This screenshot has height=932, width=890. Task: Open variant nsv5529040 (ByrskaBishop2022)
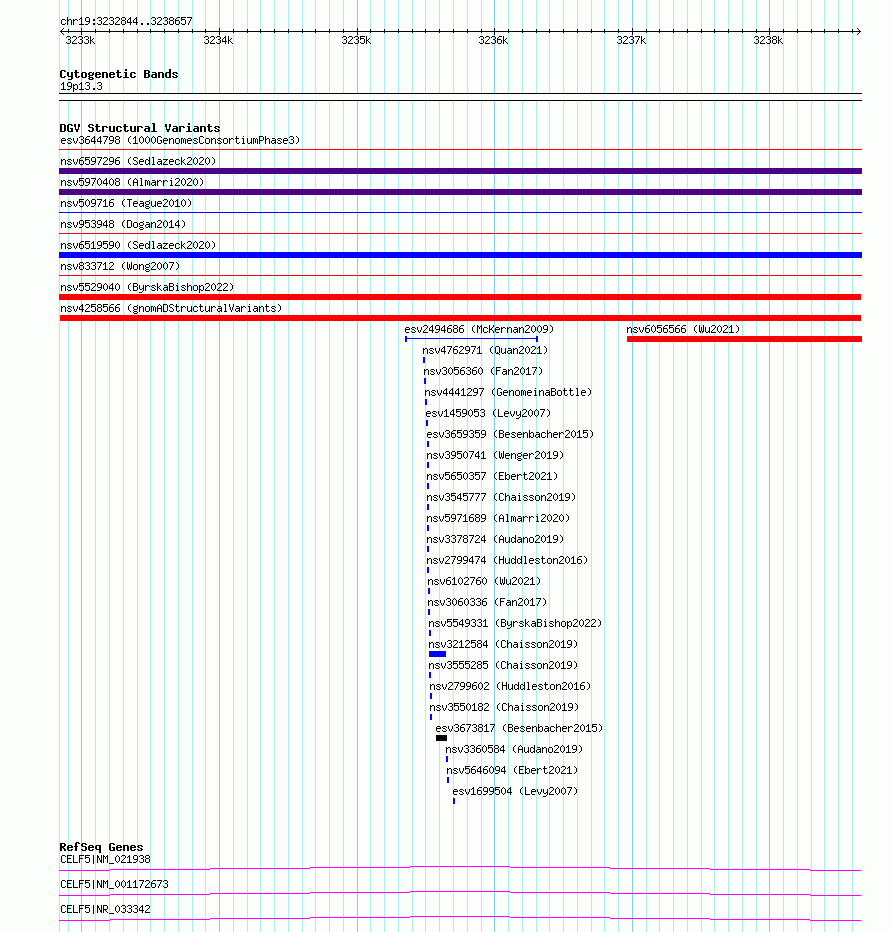click(147, 288)
